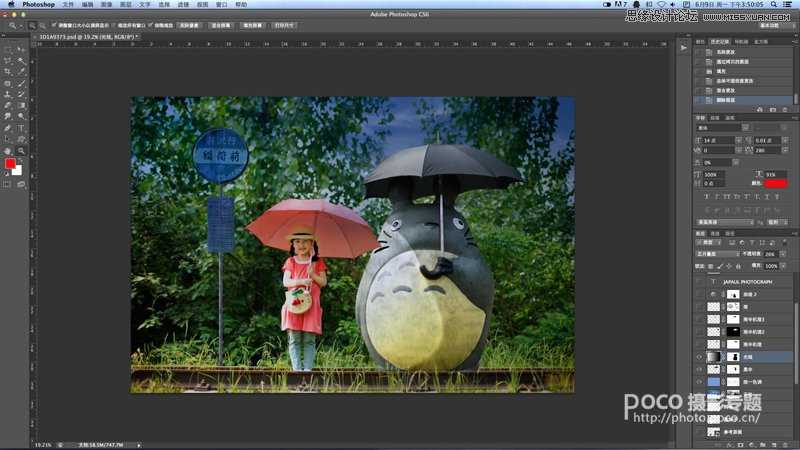
Task: Open the 文件 menu
Action: pos(67,4)
